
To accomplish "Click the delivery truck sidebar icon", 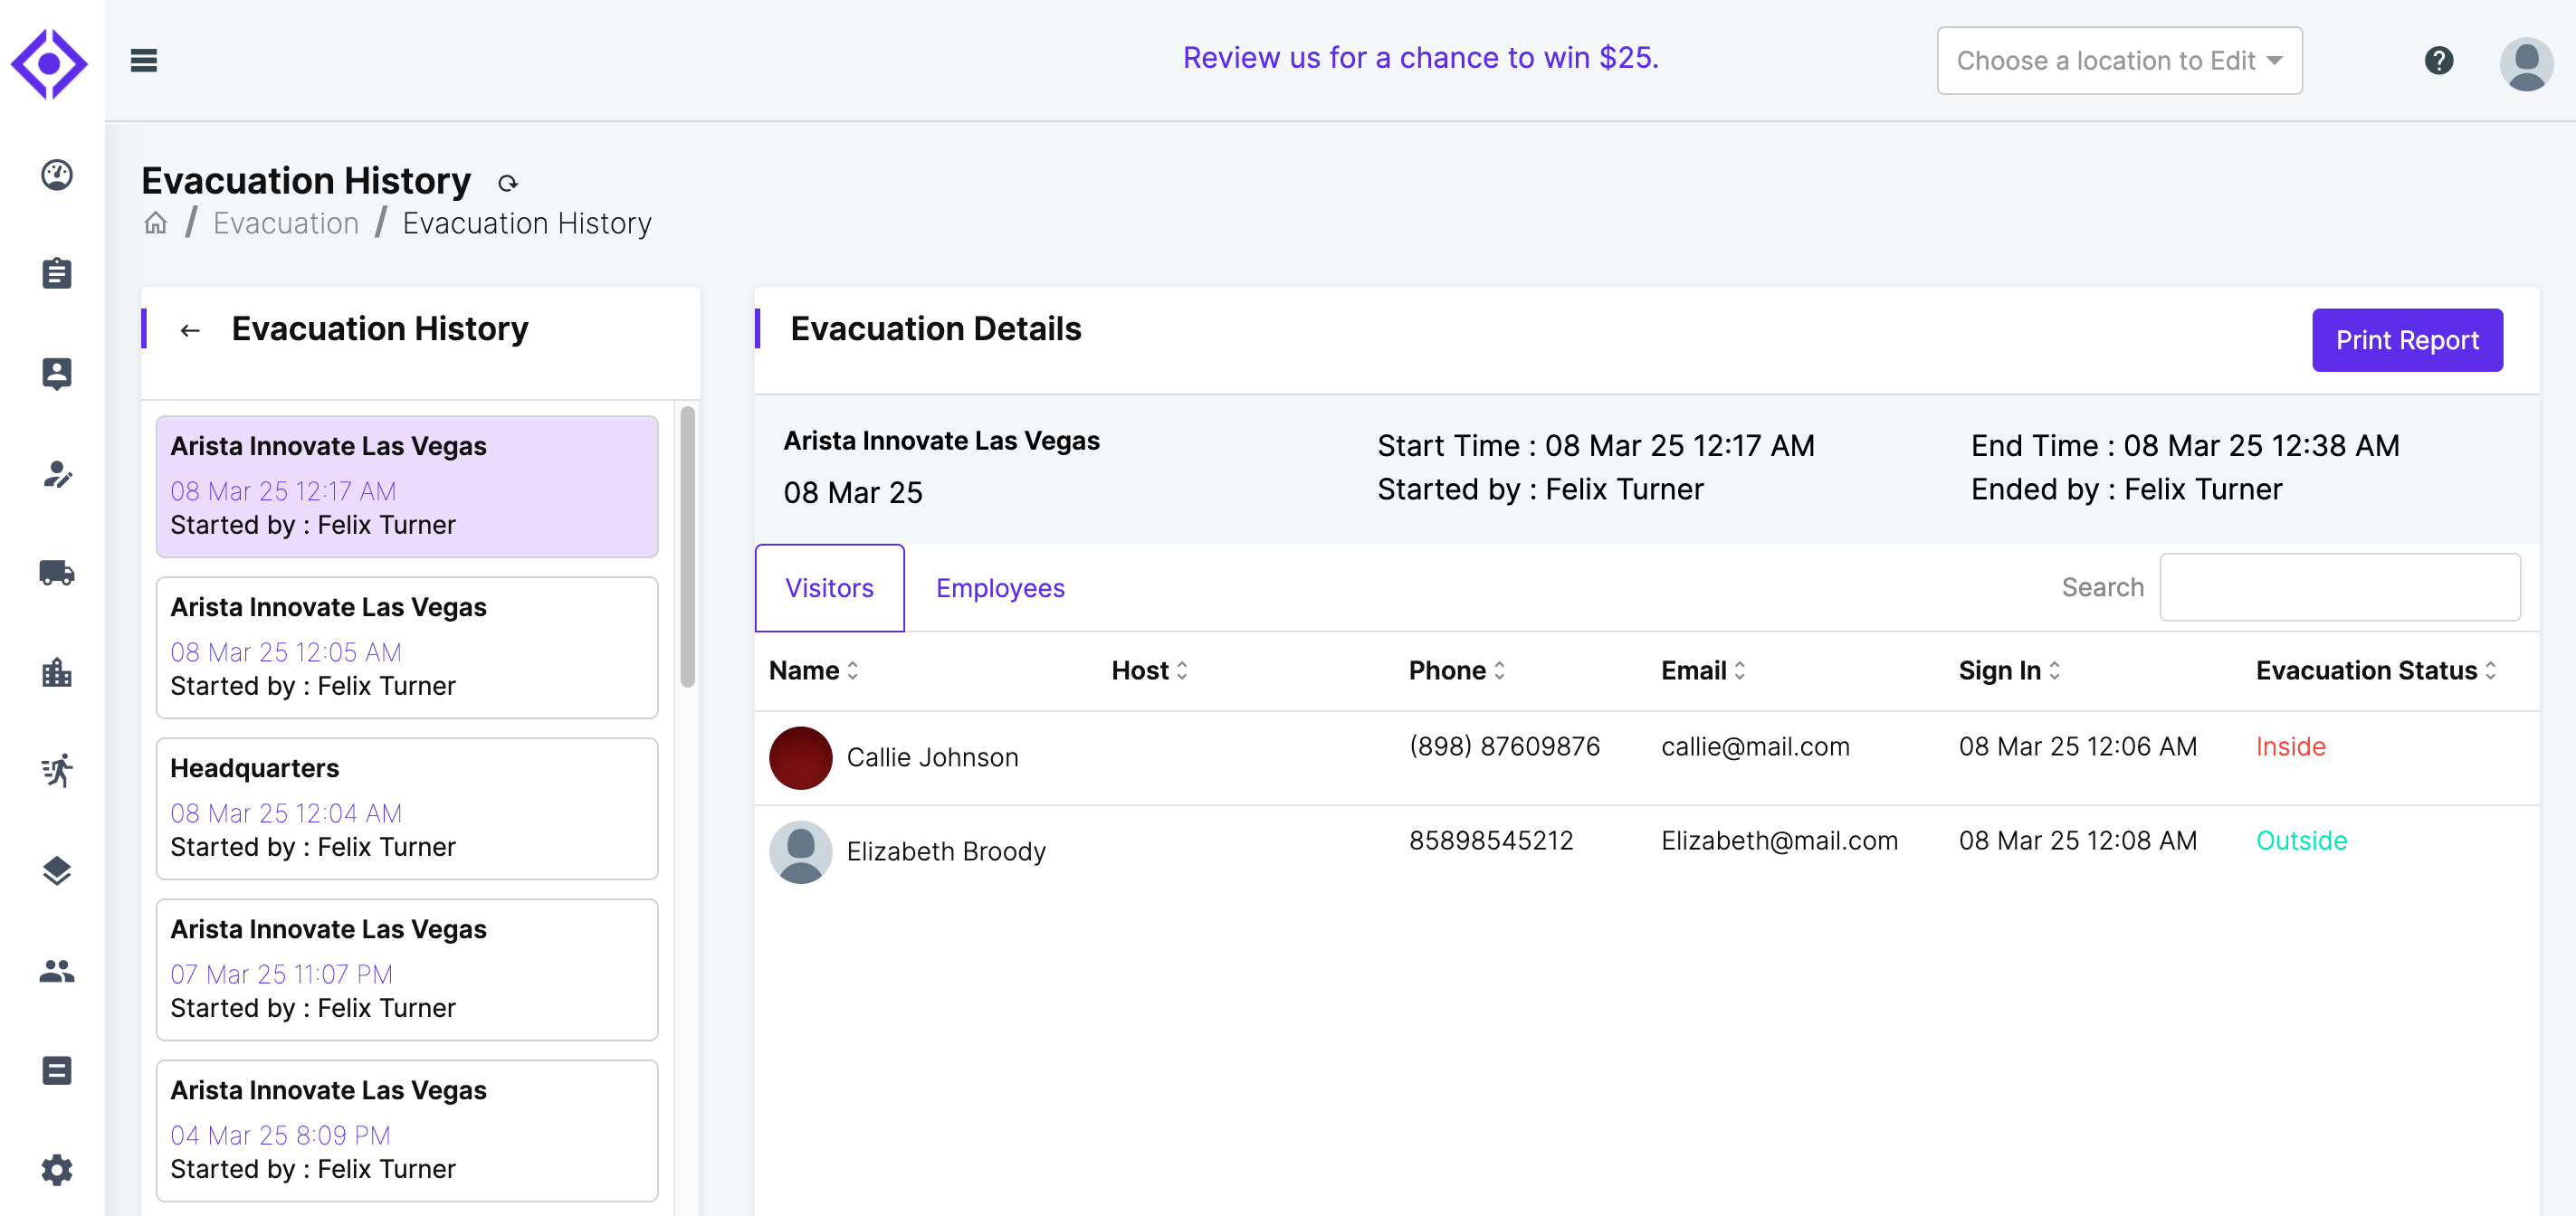I will point(57,572).
